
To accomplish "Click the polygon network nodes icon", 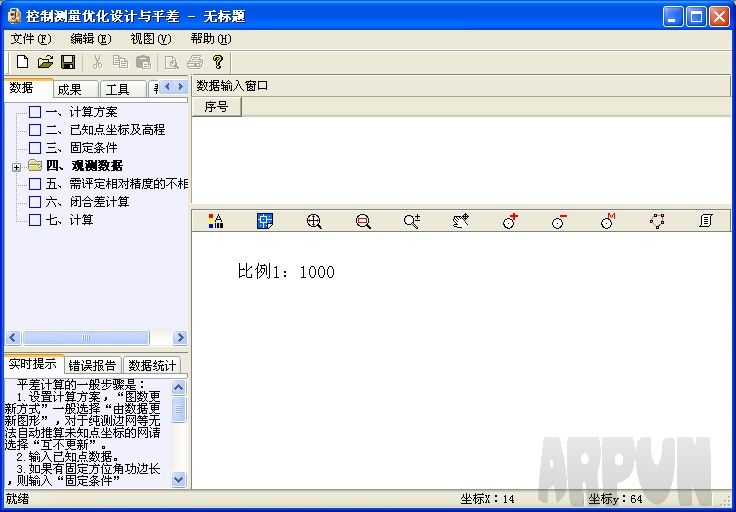I will point(657,221).
